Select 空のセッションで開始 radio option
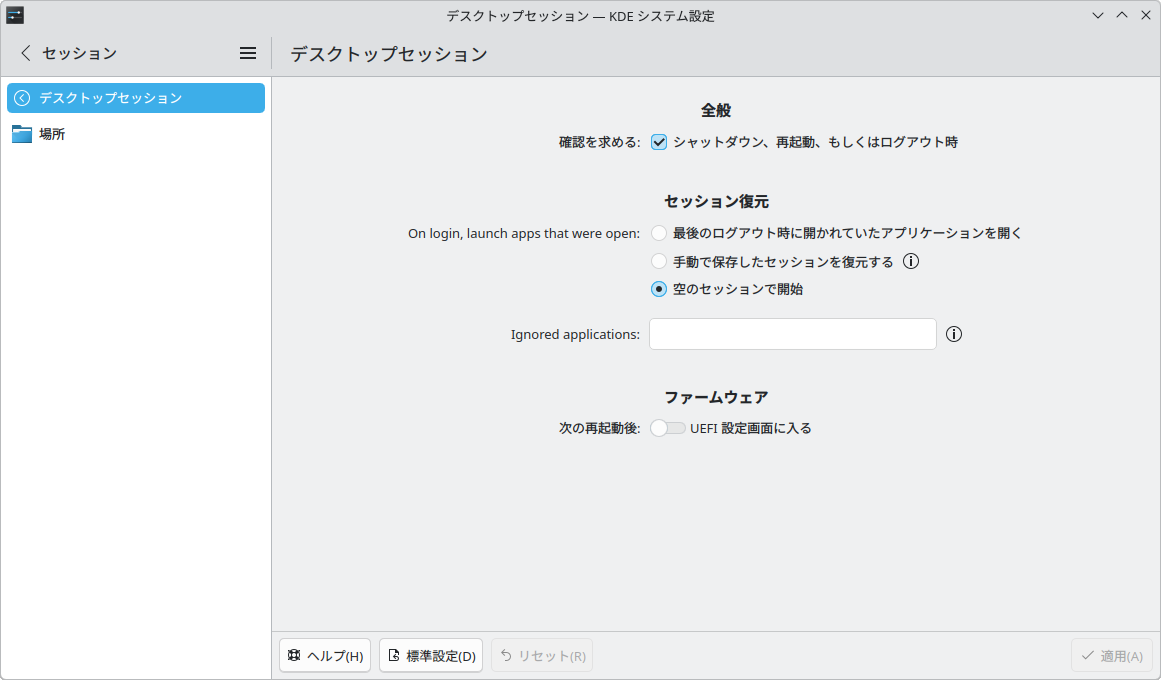The width and height of the screenshot is (1161, 680). click(659, 290)
